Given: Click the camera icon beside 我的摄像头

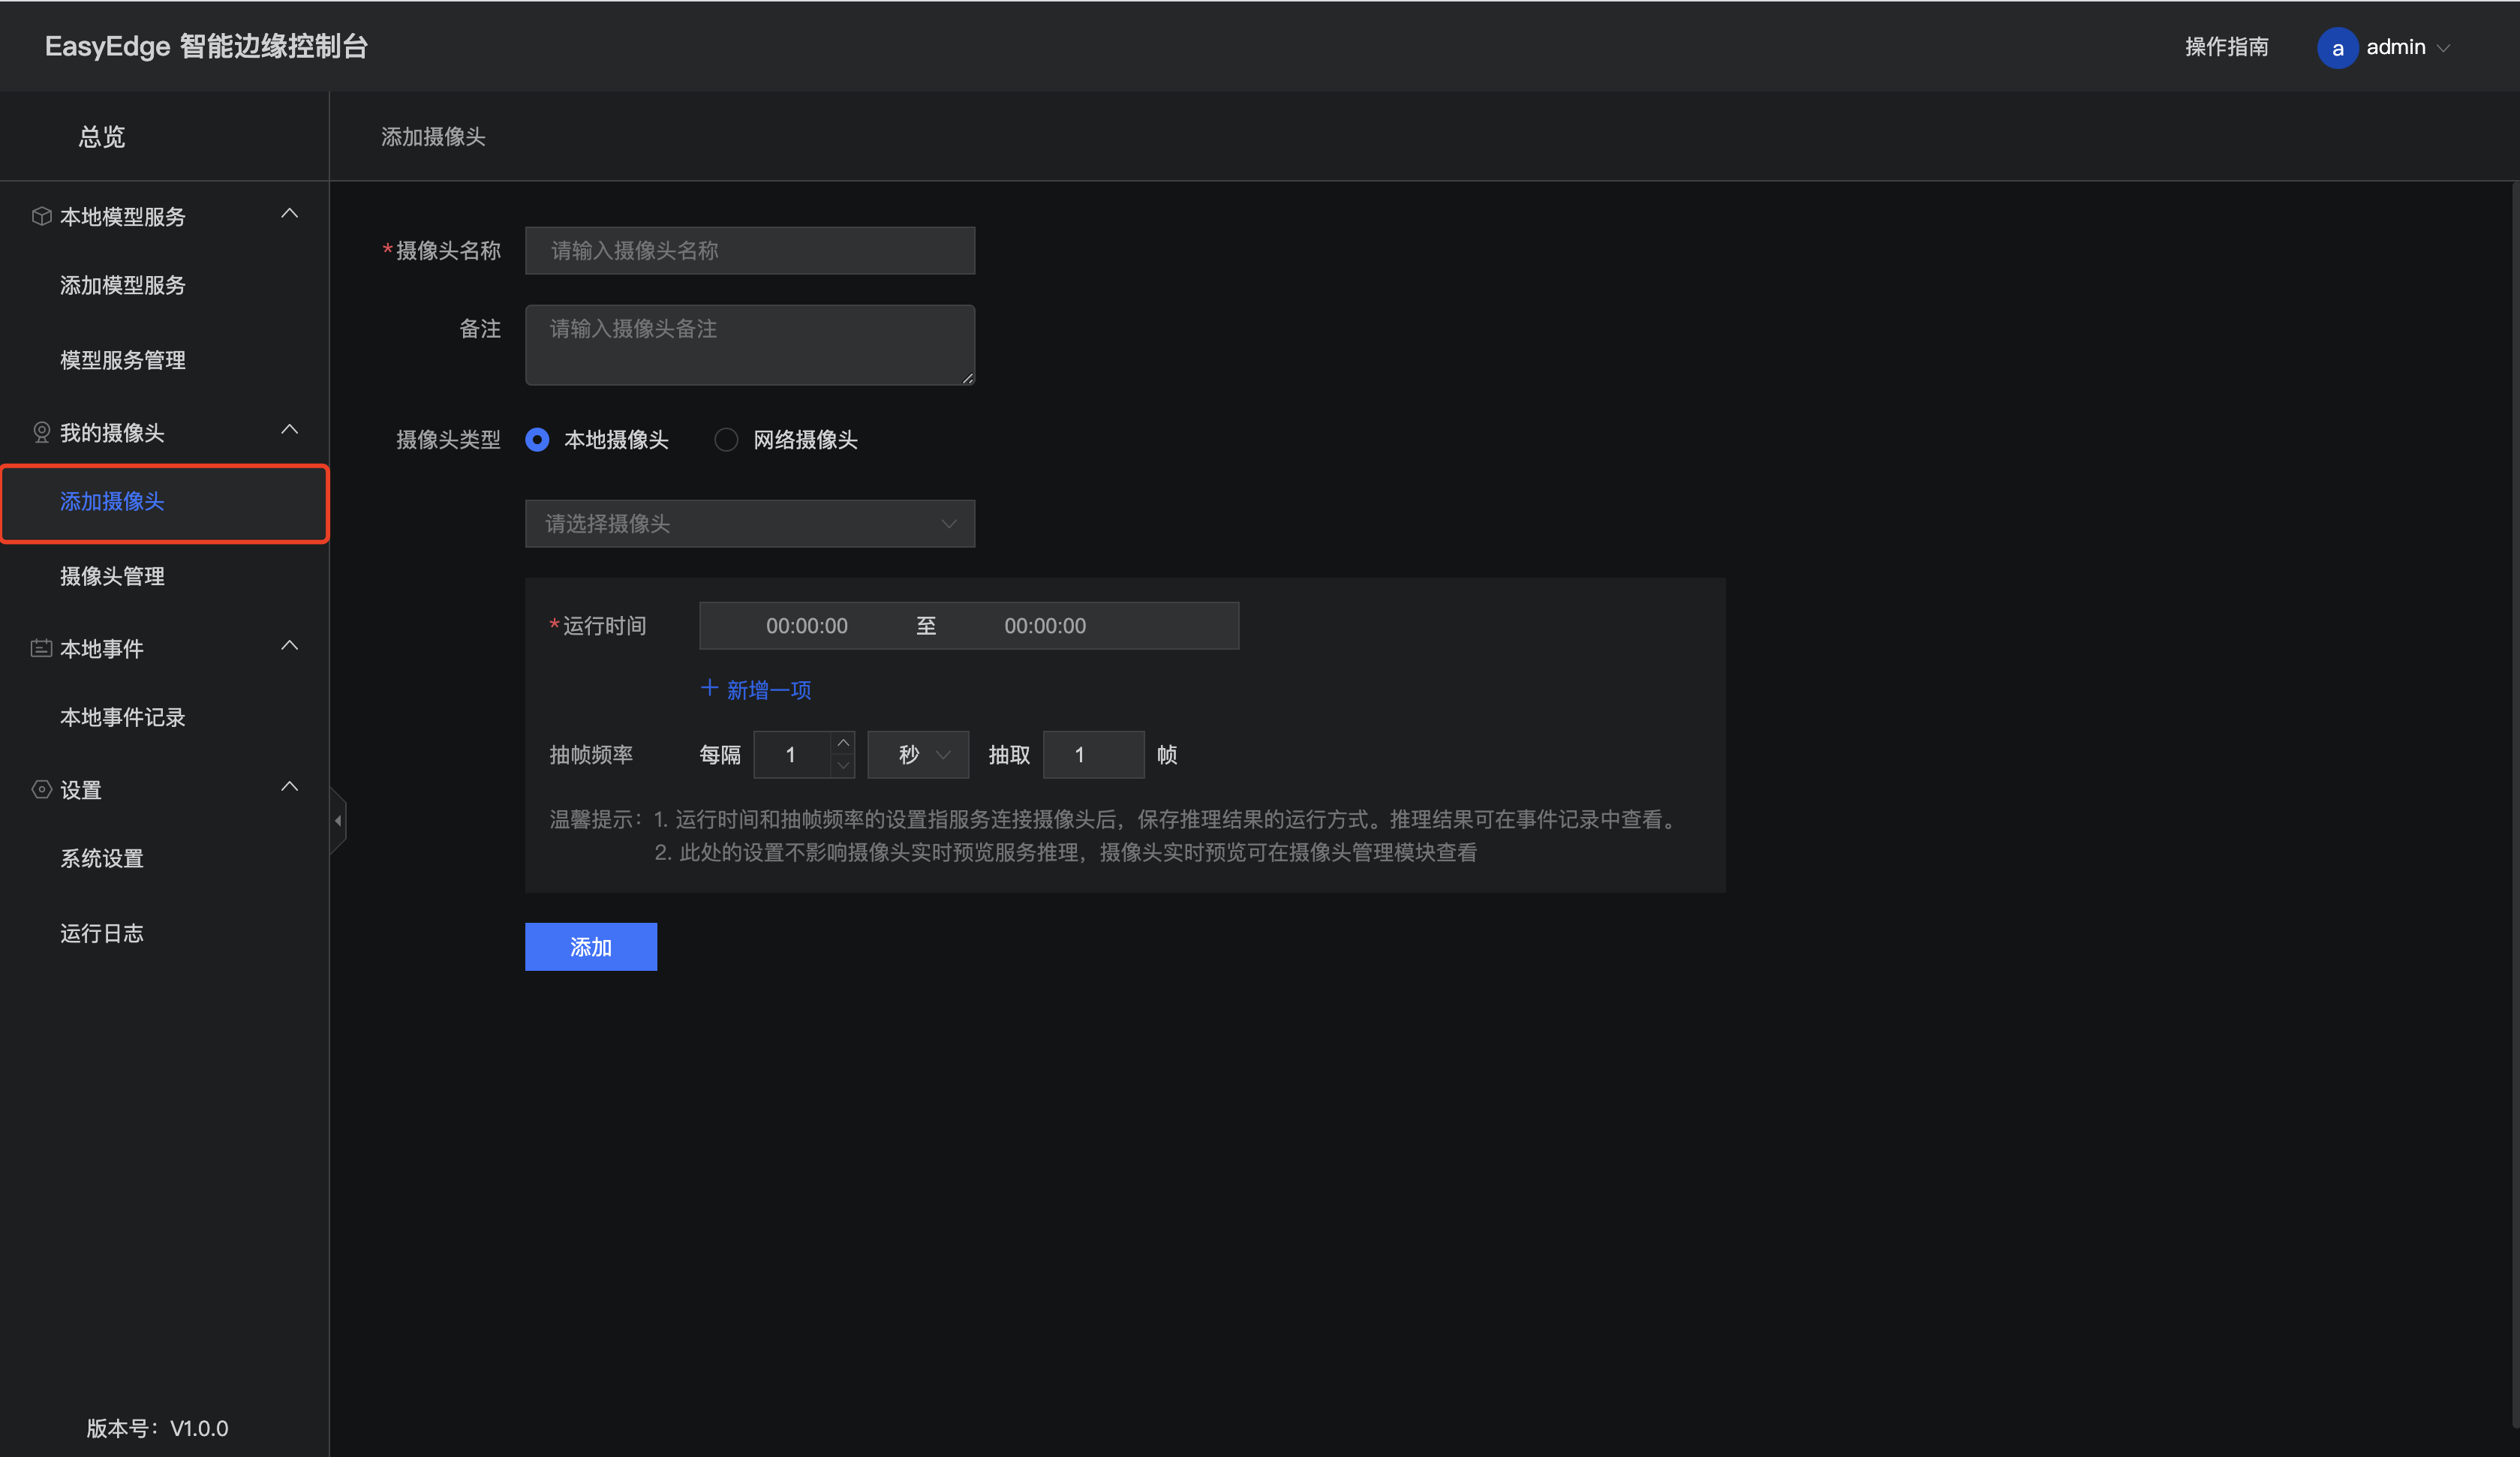Looking at the screenshot, I should point(41,432).
